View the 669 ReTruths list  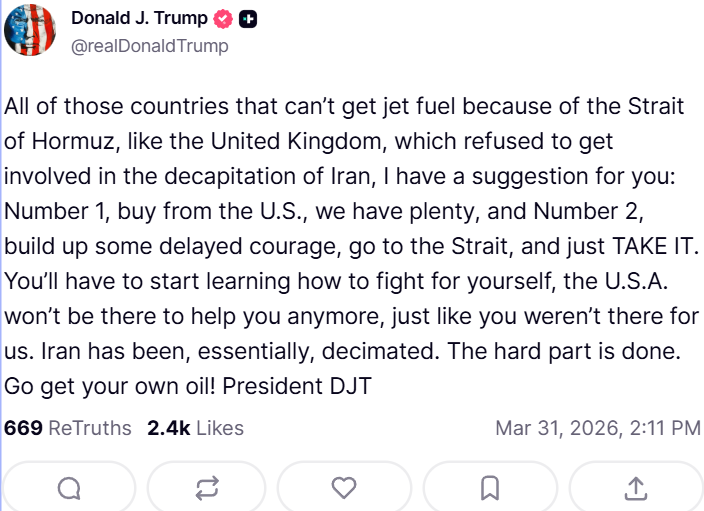(x=68, y=428)
